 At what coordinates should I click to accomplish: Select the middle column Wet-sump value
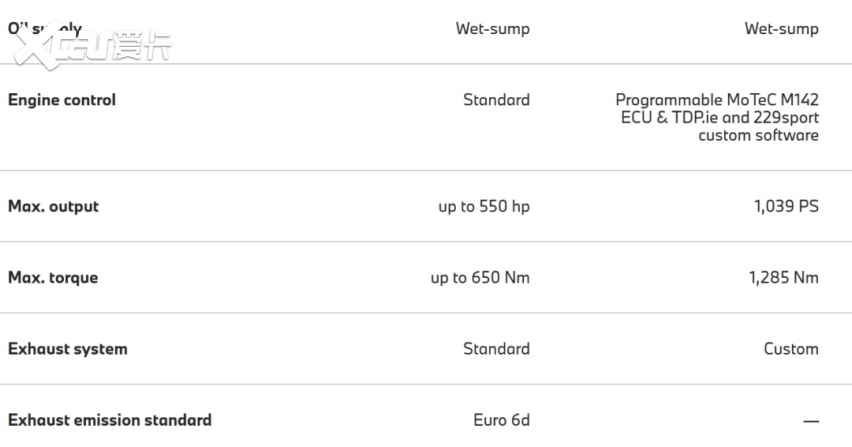coord(492,29)
